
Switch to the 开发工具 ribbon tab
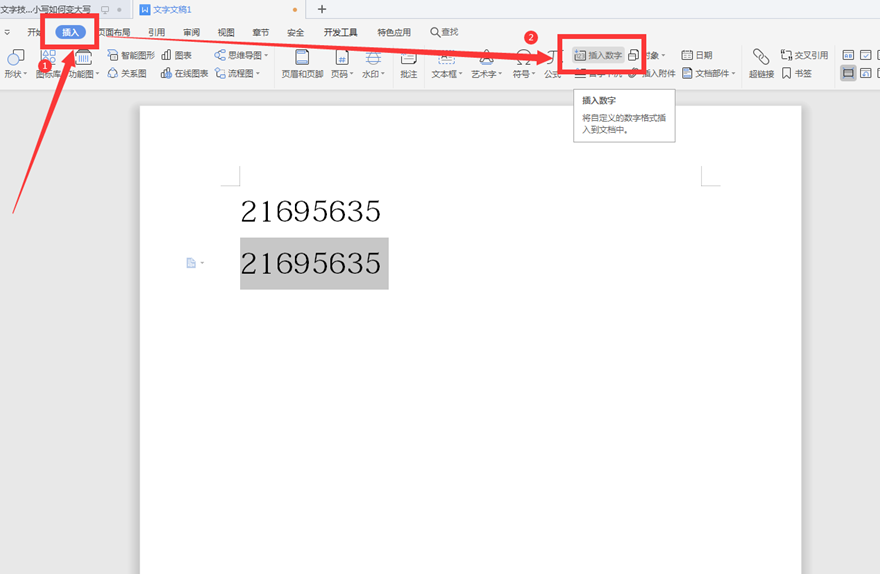341,32
